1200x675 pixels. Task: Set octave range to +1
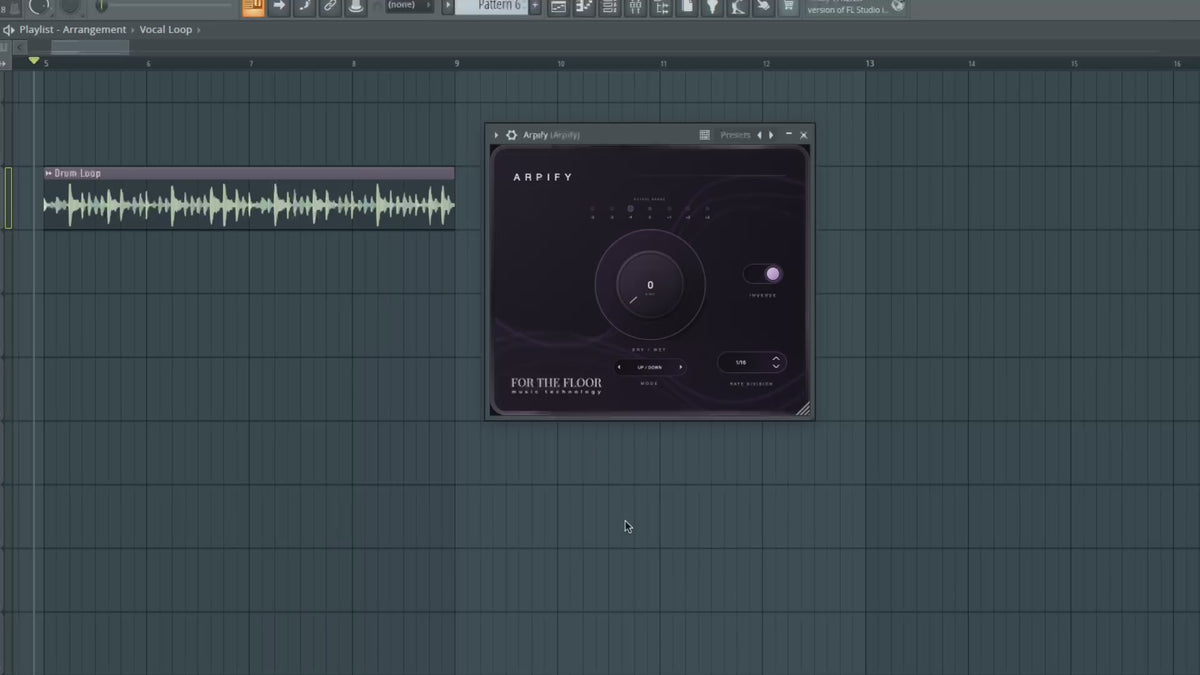669,209
